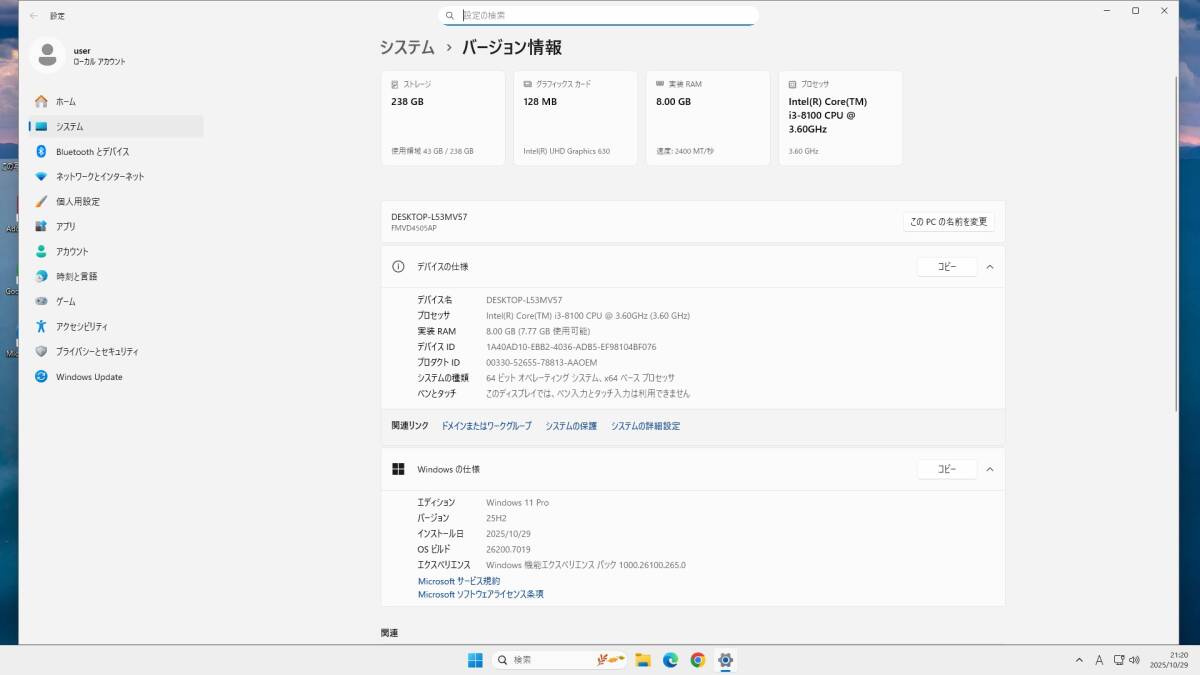Screen dimensions: 1200x675
Task: Select the ネットワークとインターネット icon
Action: tap(41, 177)
